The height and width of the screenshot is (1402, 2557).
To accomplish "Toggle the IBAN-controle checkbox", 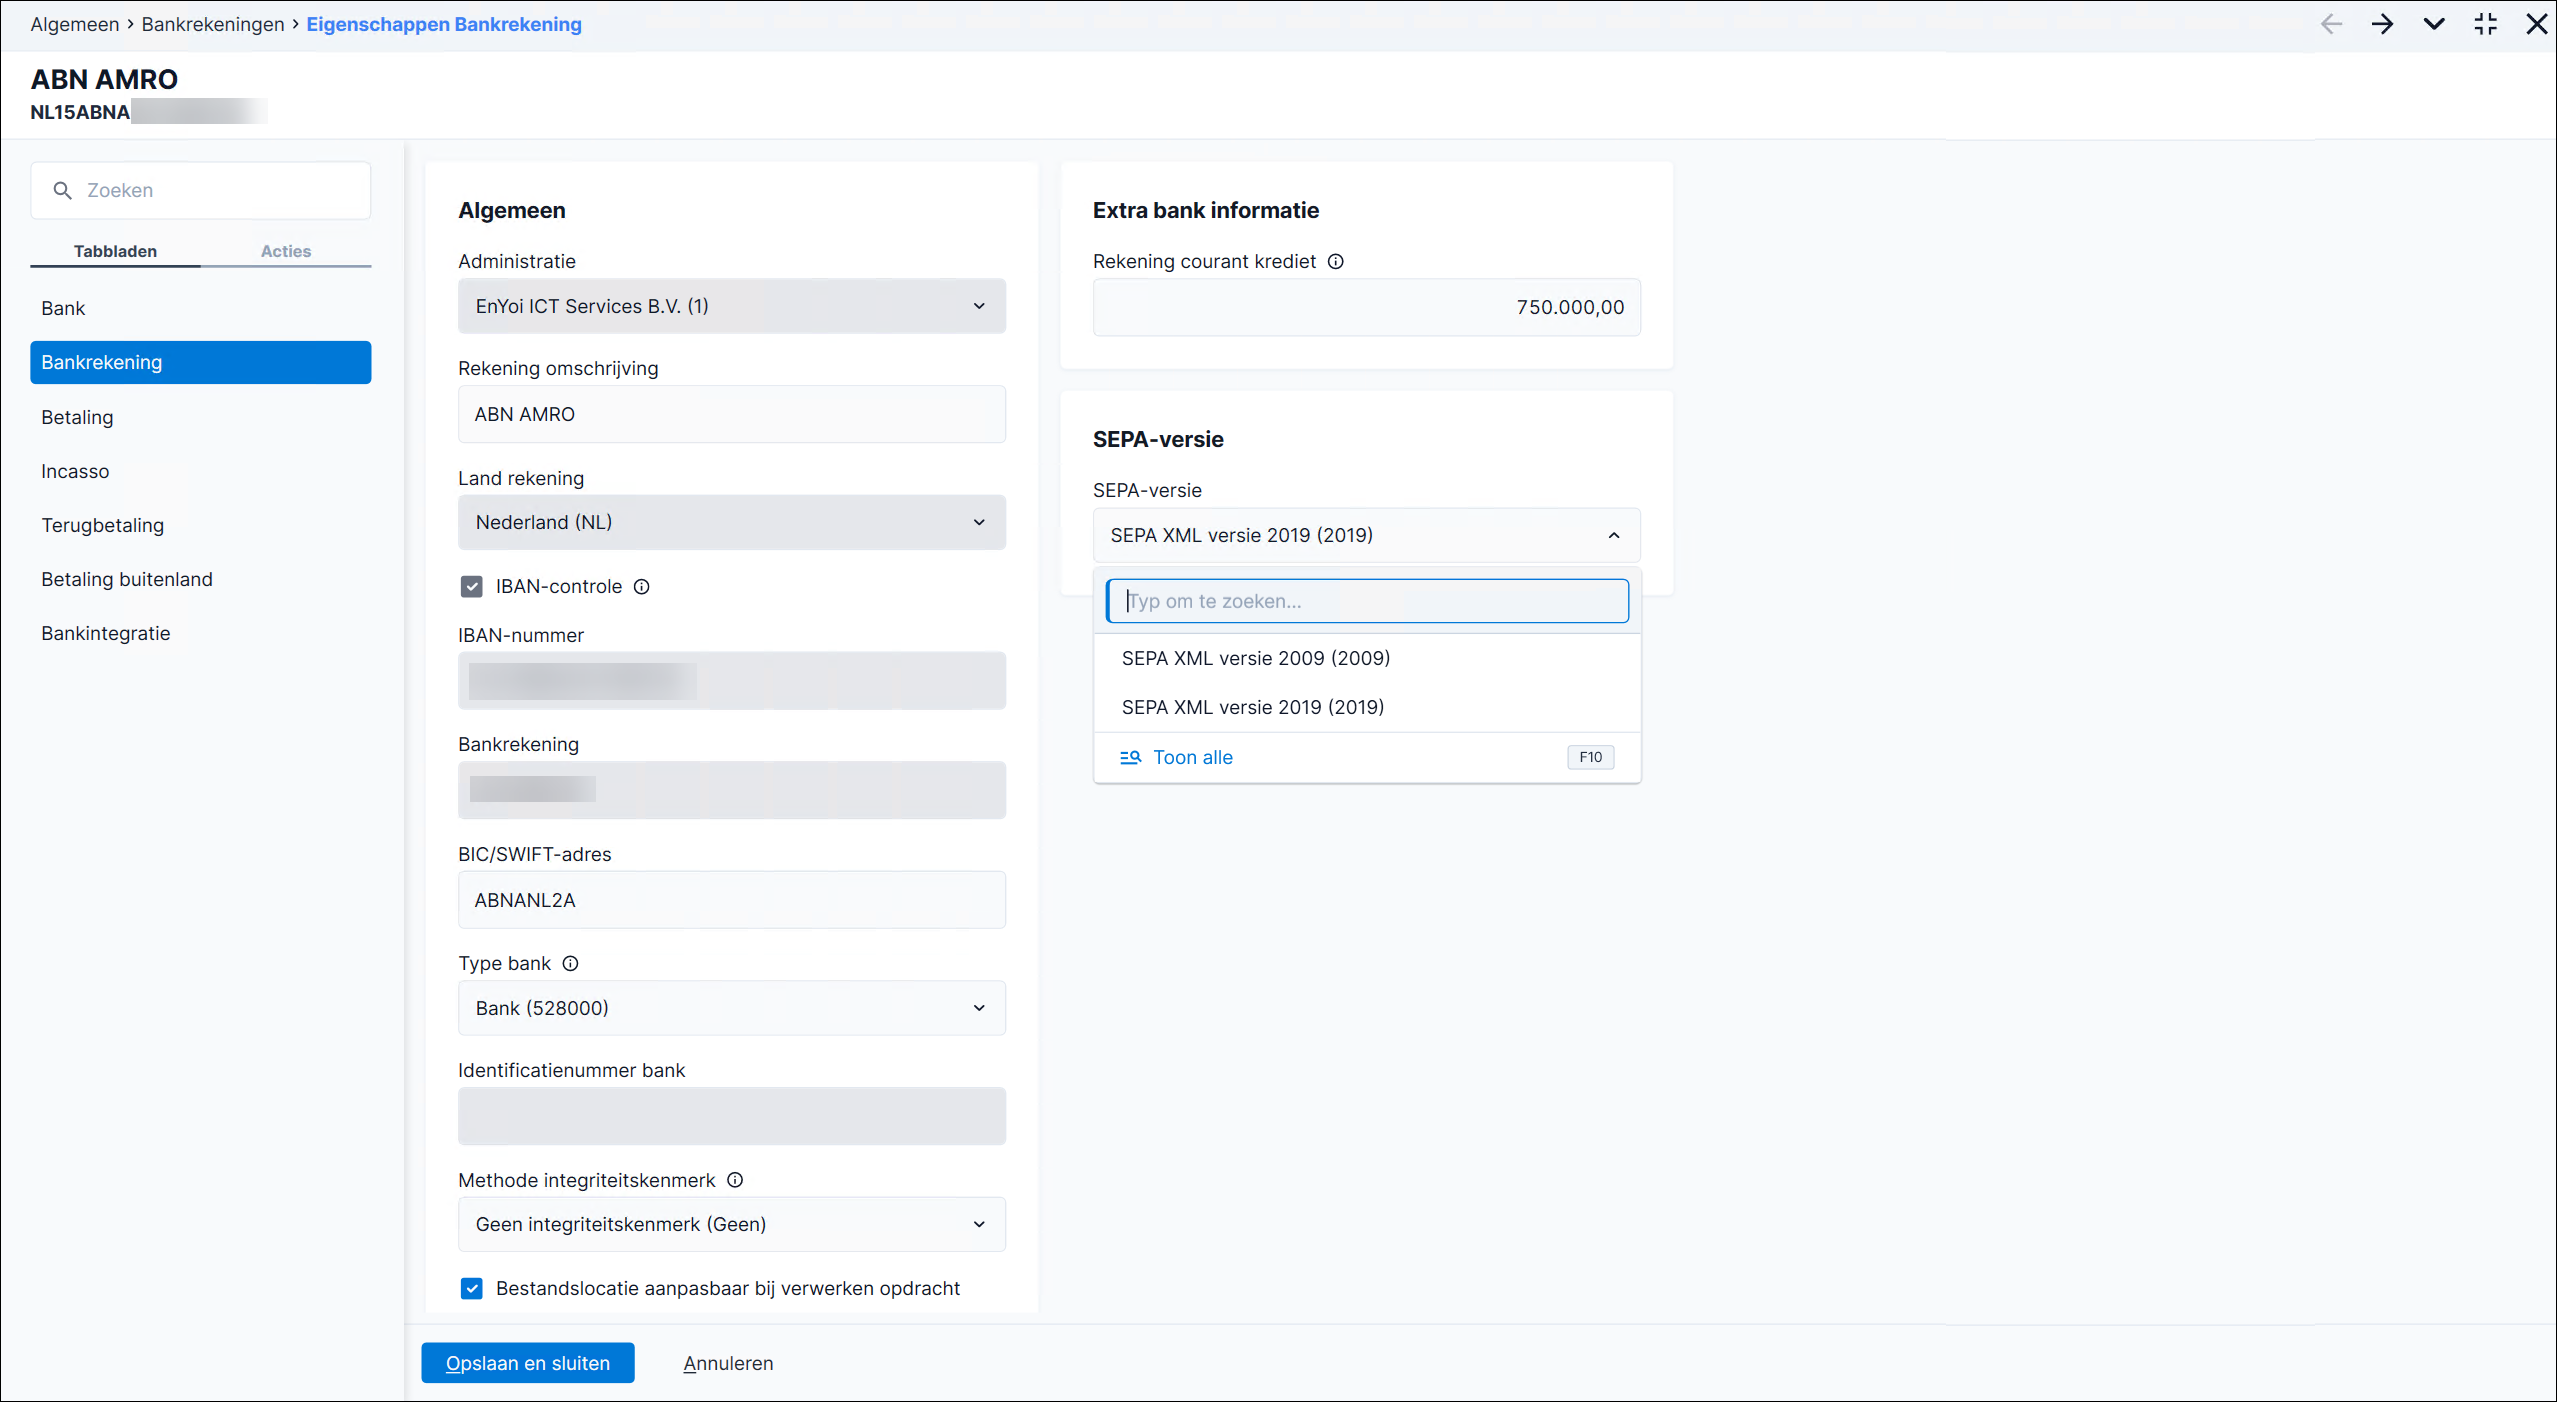I will click(472, 587).
